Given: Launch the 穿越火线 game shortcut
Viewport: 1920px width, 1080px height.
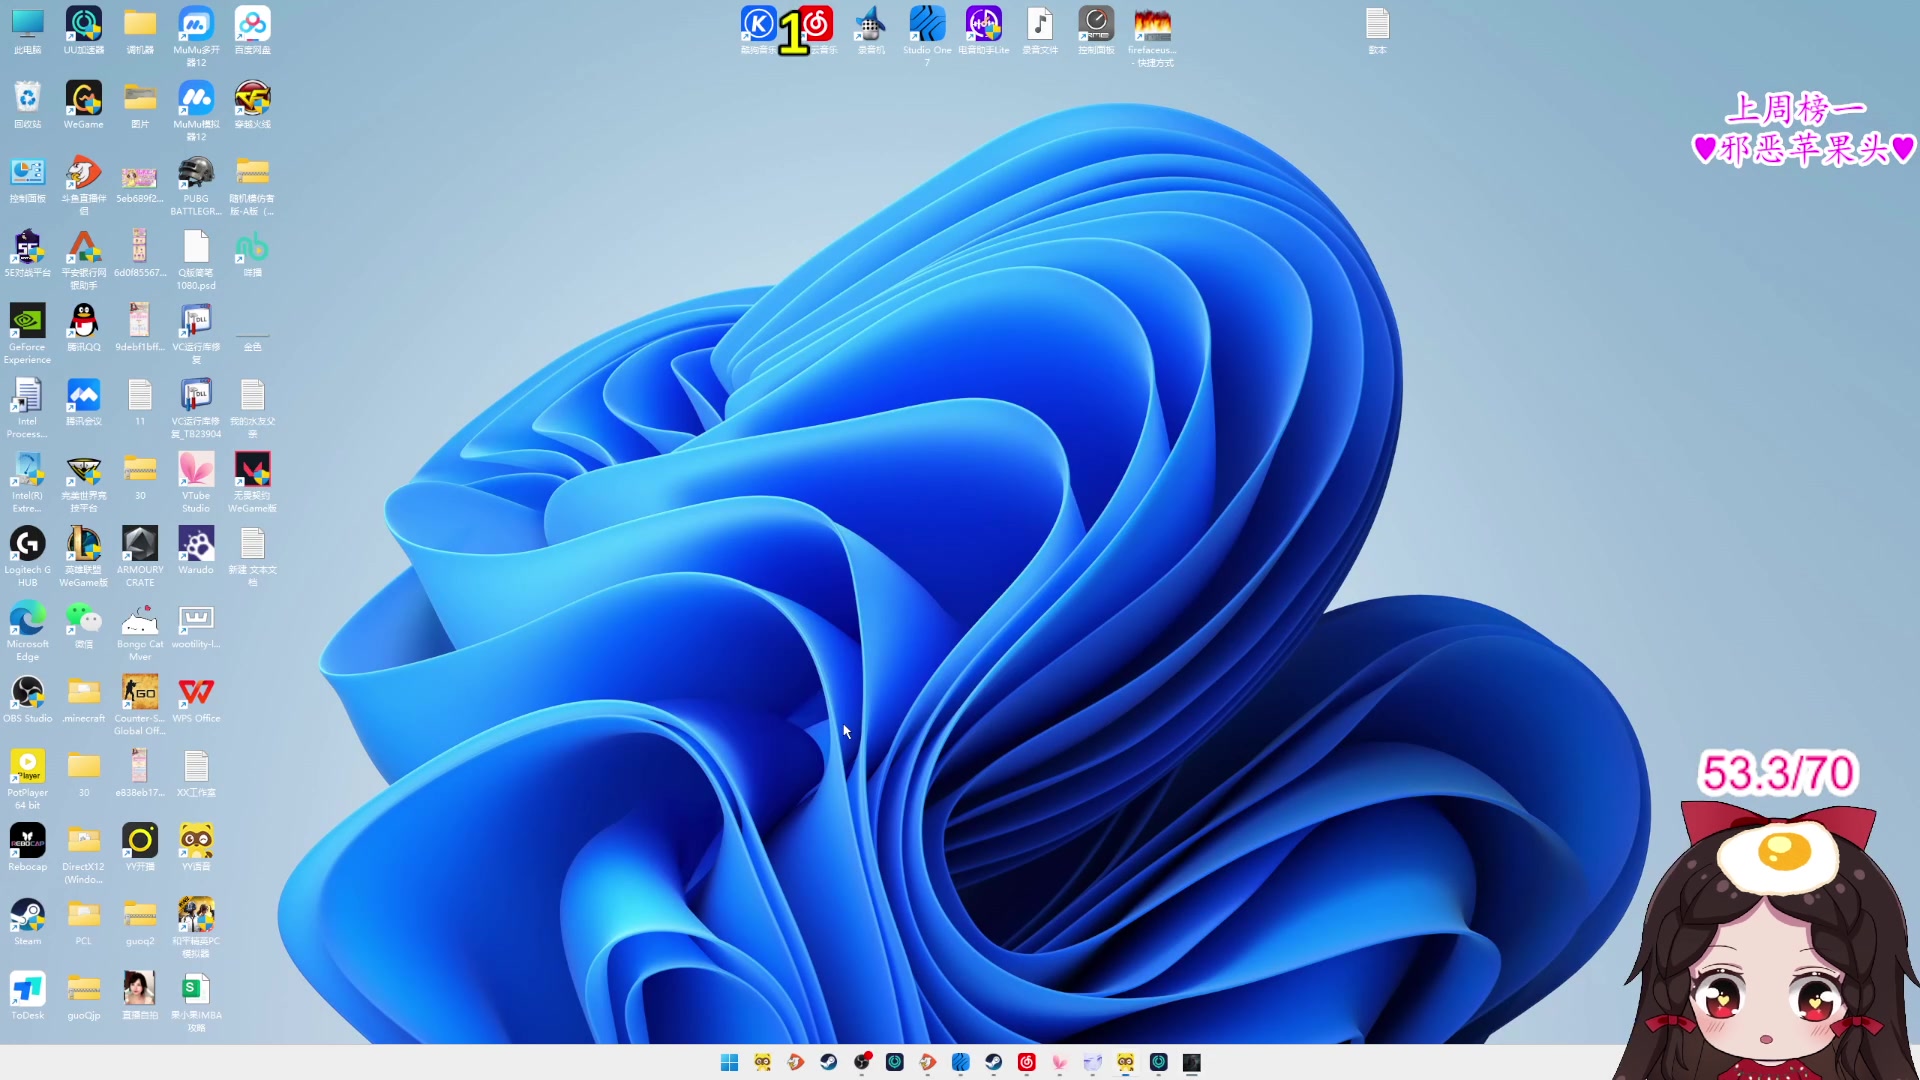Looking at the screenshot, I should click(252, 104).
